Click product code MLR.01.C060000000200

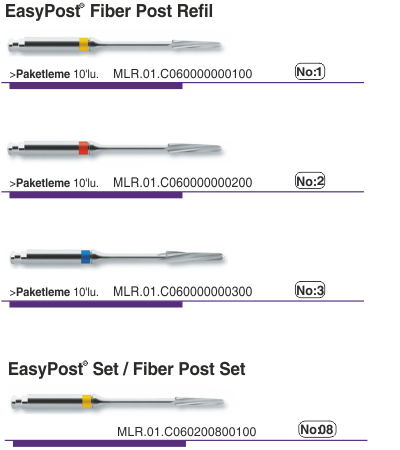(x=183, y=183)
